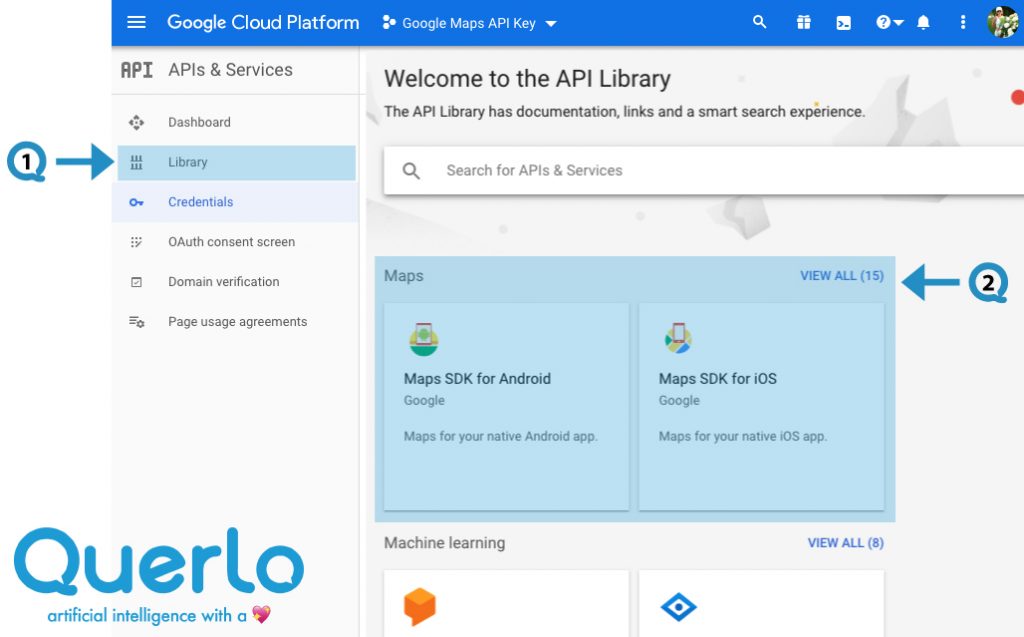This screenshot has width=1024, height=637.
Task: Click the blue diamond eye API icon
Action: [679, 608]
